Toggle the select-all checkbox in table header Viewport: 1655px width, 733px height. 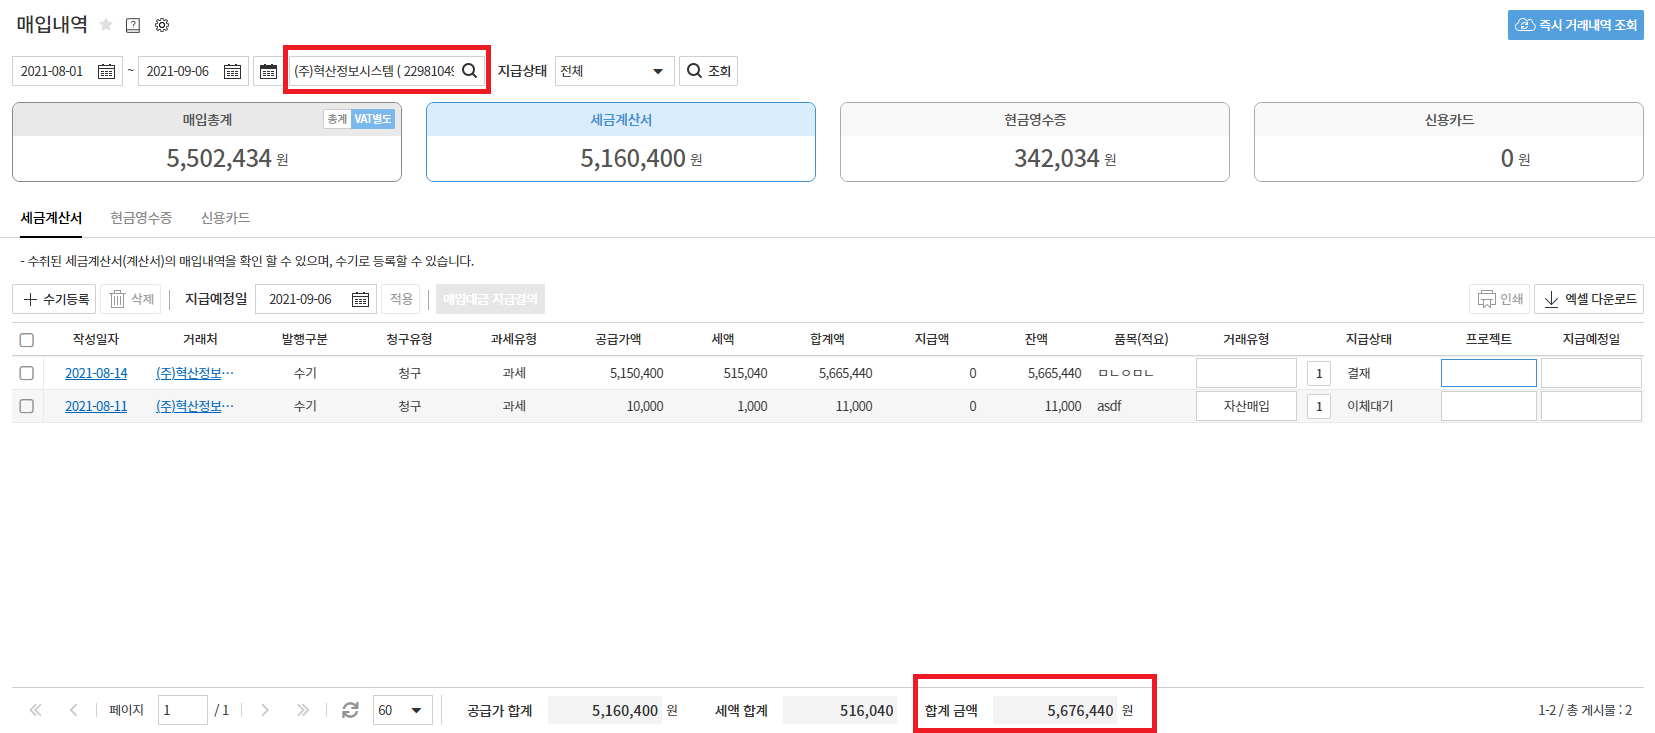(x=27, y=340)
